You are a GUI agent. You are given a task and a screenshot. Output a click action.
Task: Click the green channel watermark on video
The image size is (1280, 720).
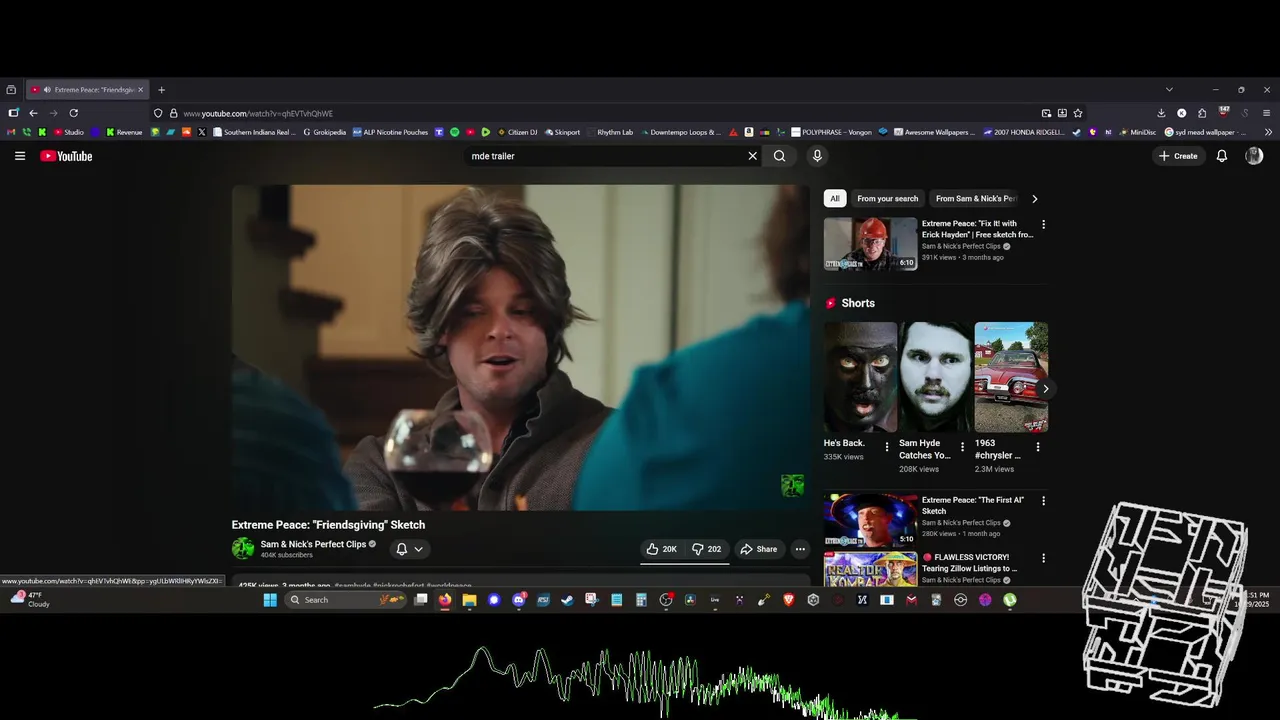coord(792,486)
